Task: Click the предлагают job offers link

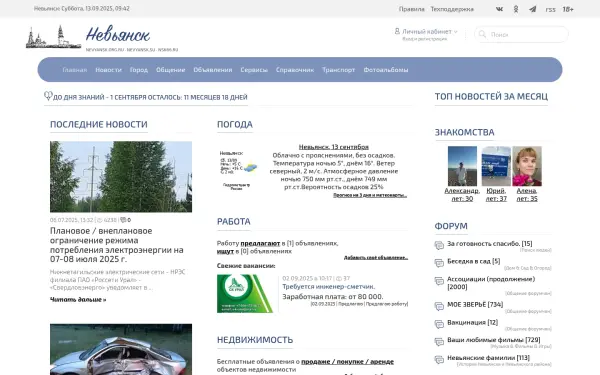Action: pos(260,243)
